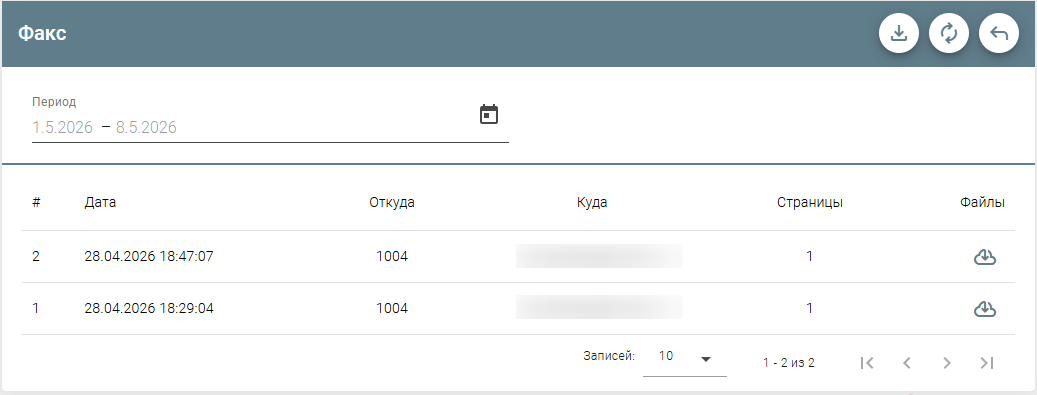1037x395 pixels.
Task: Go to the next page of records
Action: (x=946, y=363)
